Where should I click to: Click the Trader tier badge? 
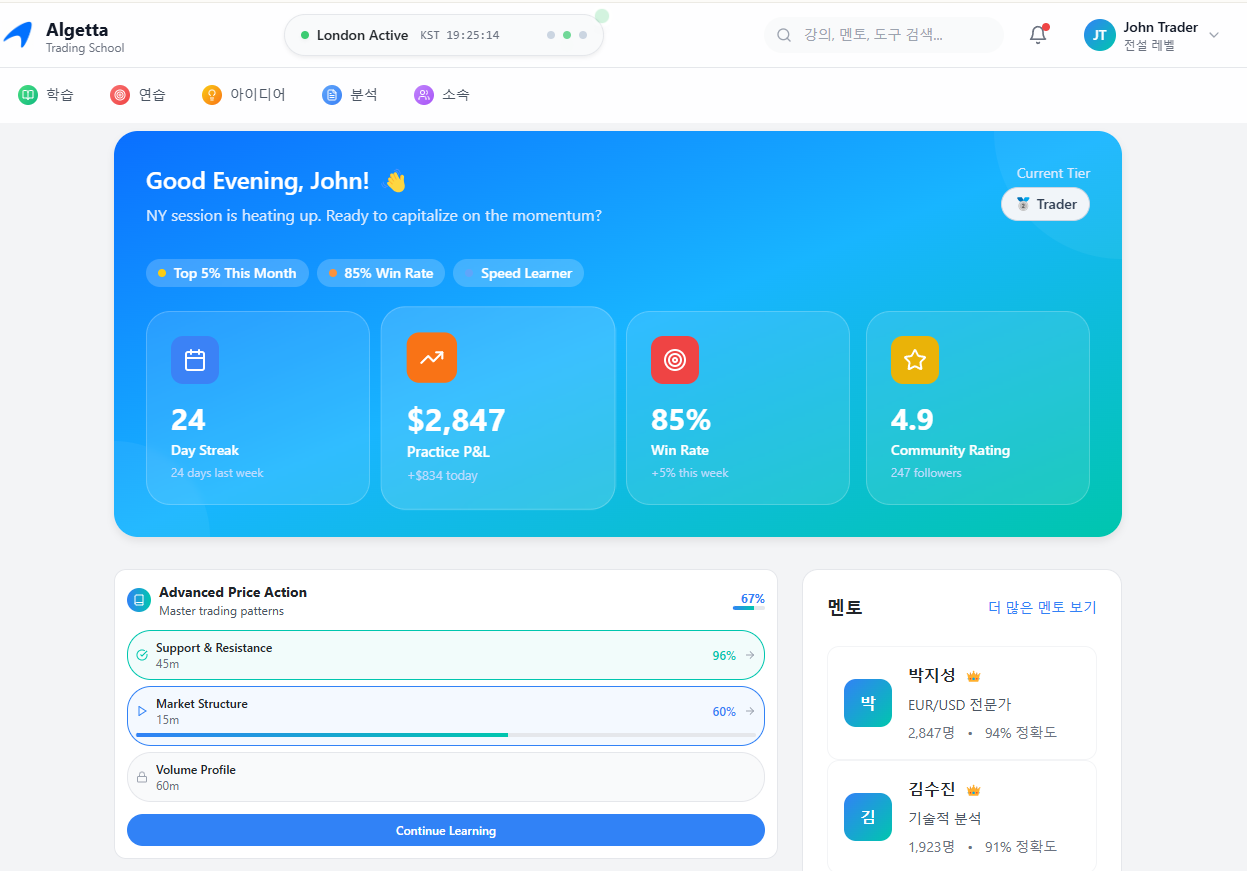click(1045, 204)
